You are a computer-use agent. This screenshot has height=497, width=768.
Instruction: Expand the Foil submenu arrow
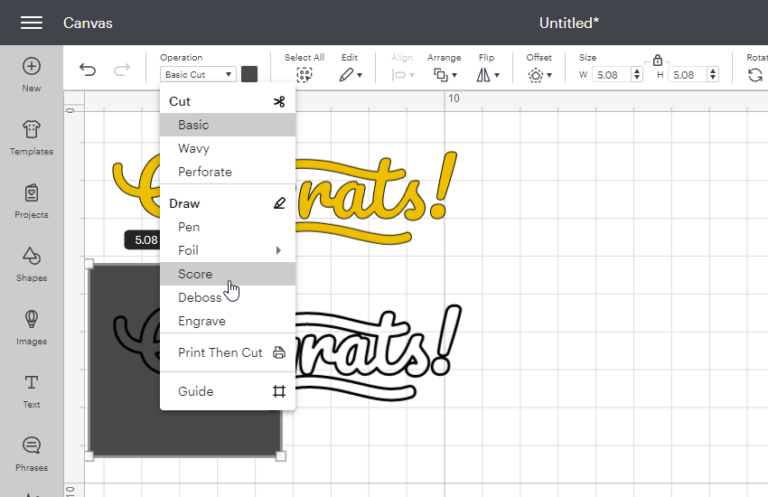pos(278,250)
